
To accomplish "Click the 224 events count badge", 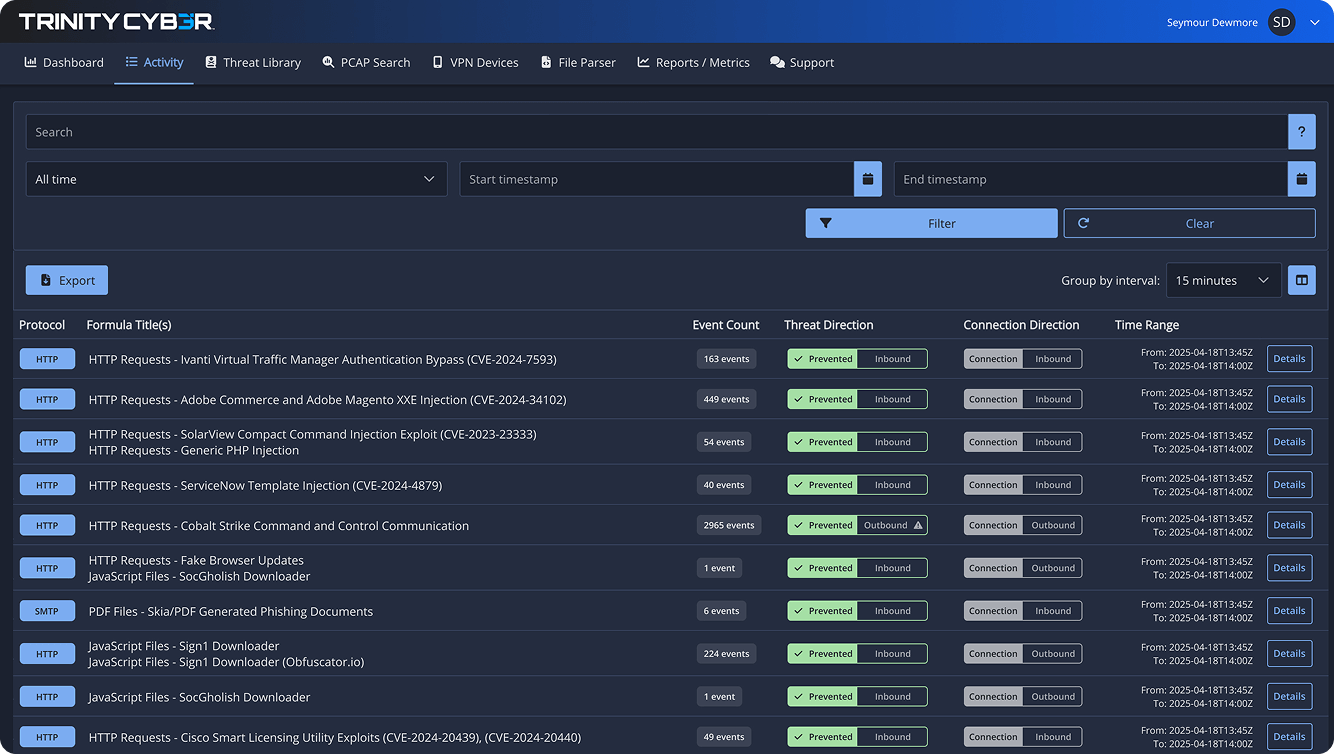I will pos(726,654).
